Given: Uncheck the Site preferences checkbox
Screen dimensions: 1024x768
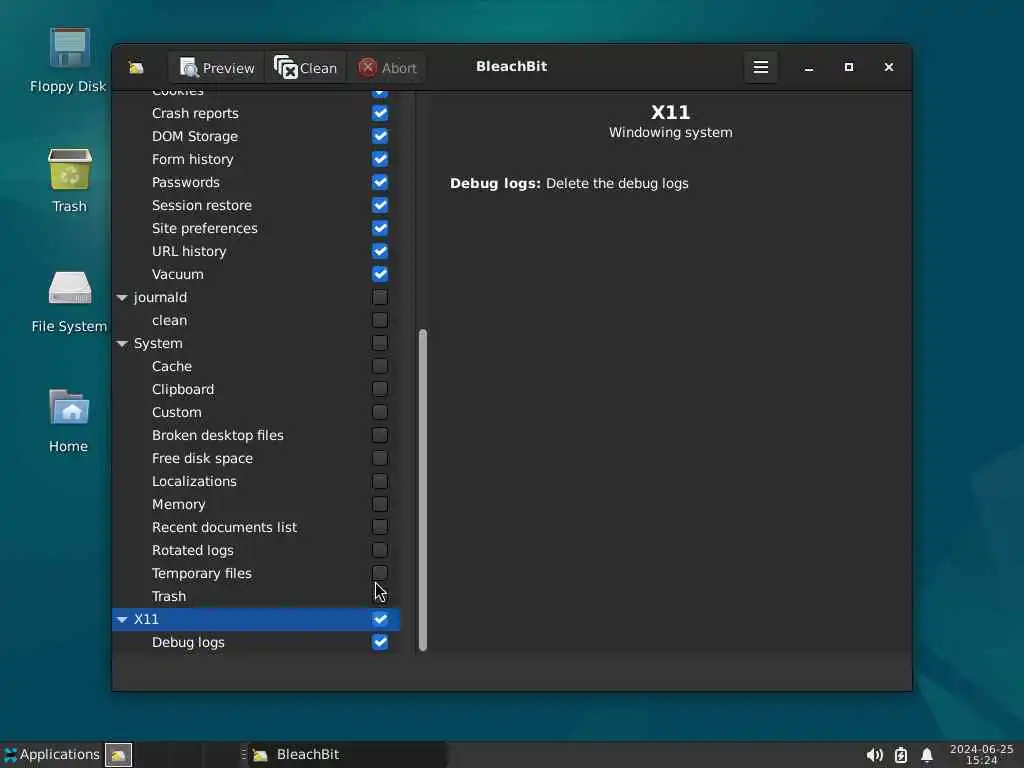Looking at the screenshot, I should tap(380, 228).
